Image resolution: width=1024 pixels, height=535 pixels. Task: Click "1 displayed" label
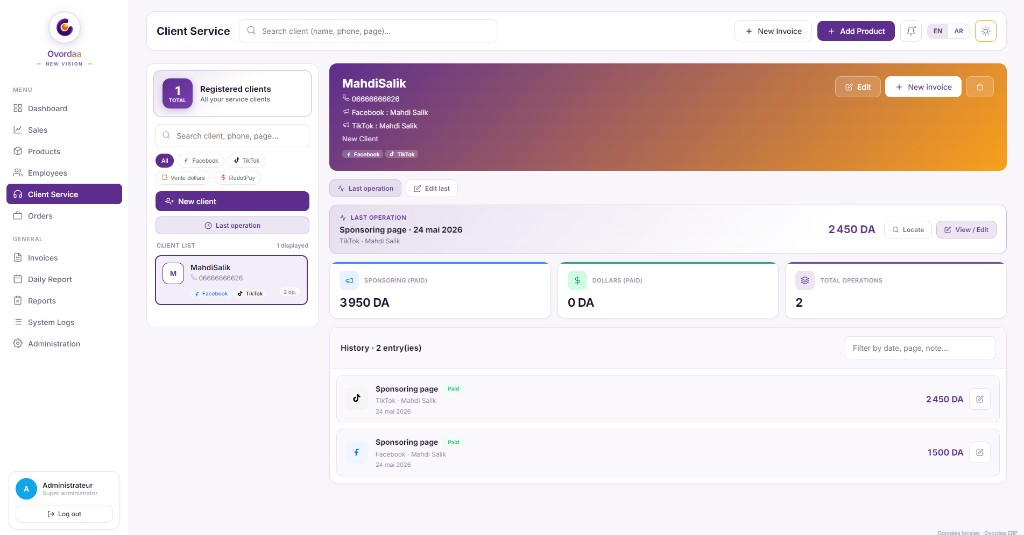point(292,246)
